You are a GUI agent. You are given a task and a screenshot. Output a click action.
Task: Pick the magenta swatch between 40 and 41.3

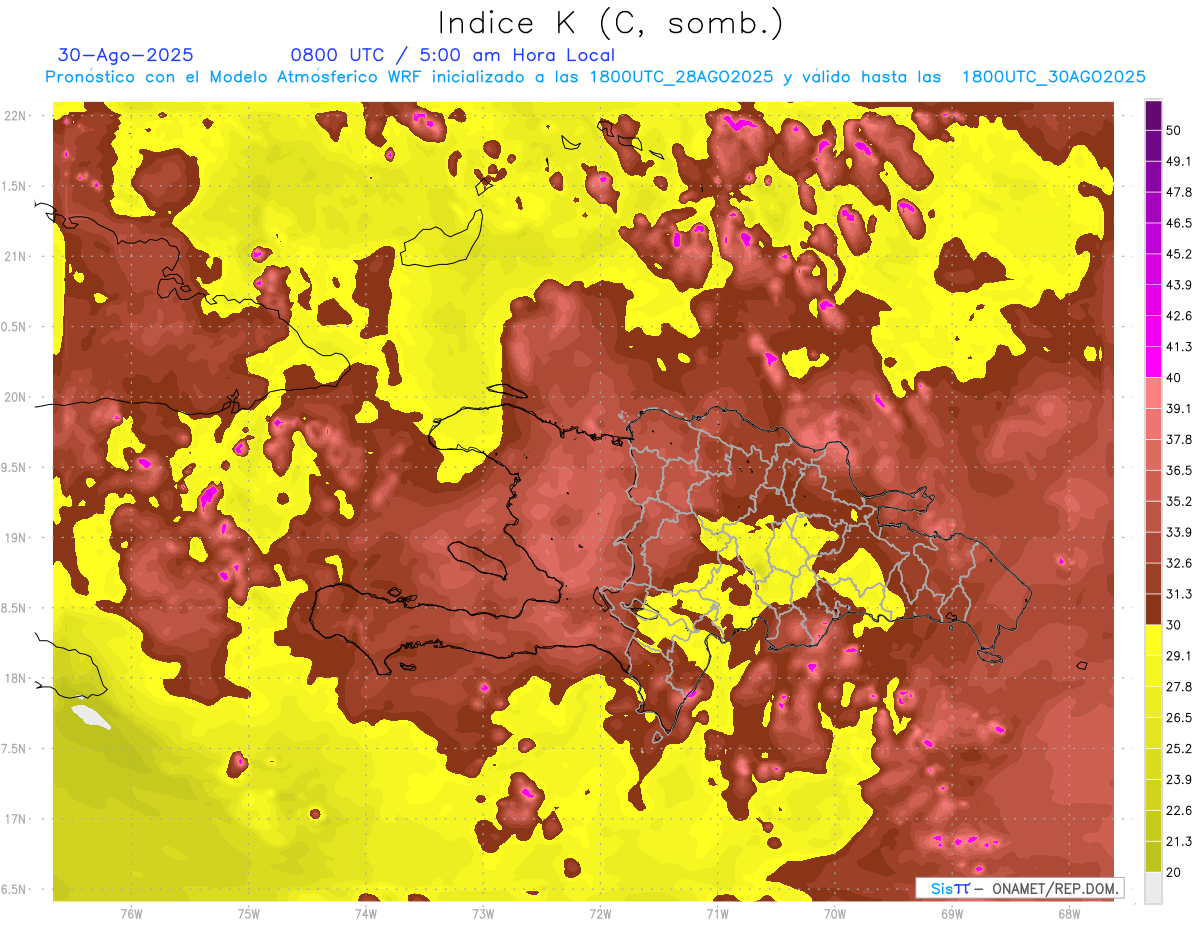(1153, 362)
